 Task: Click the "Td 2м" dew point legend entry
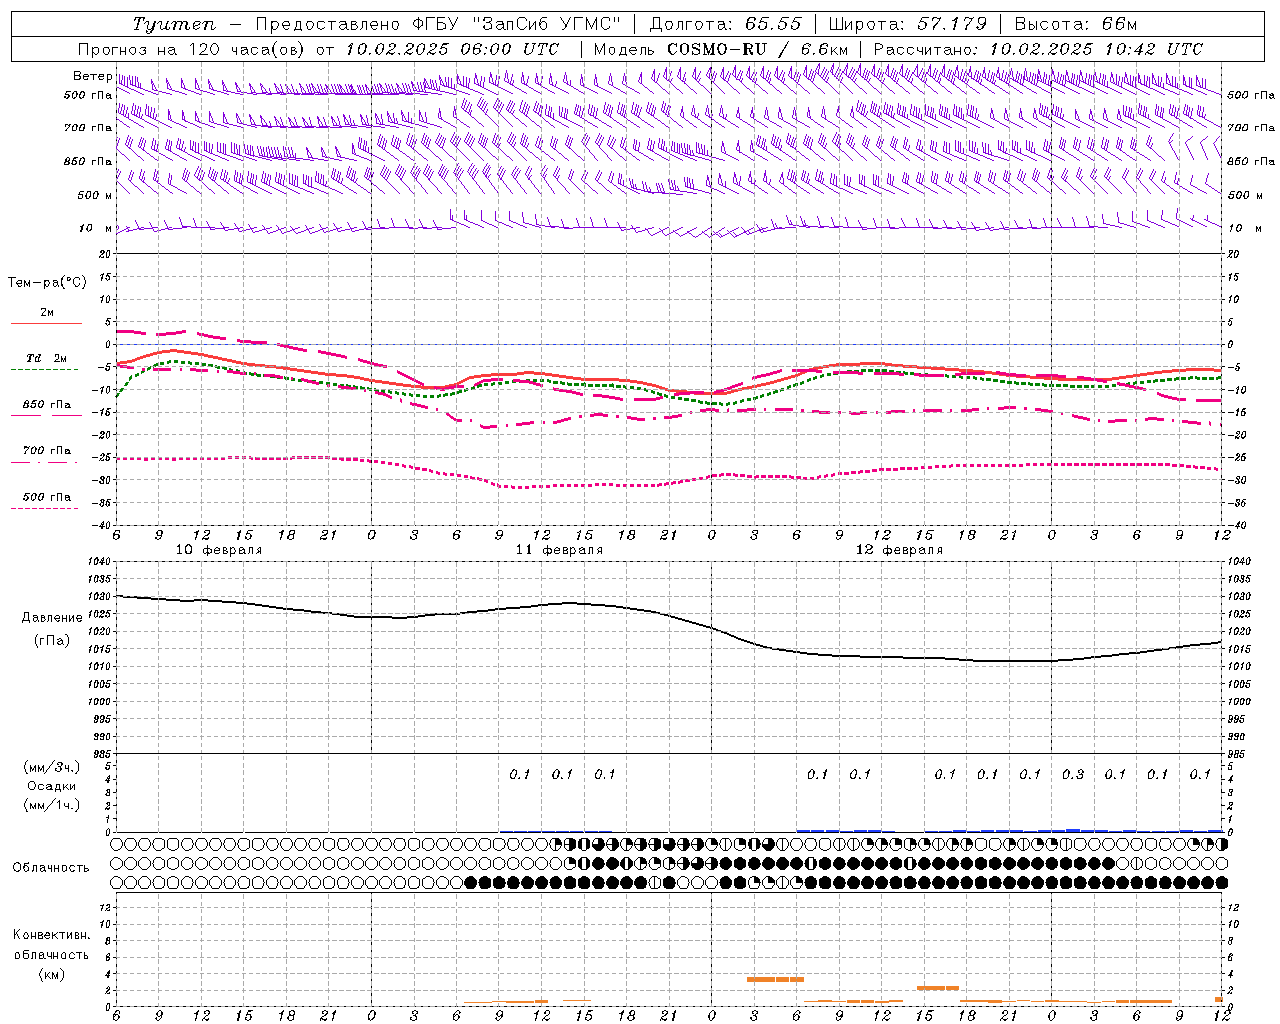[47, 358]
